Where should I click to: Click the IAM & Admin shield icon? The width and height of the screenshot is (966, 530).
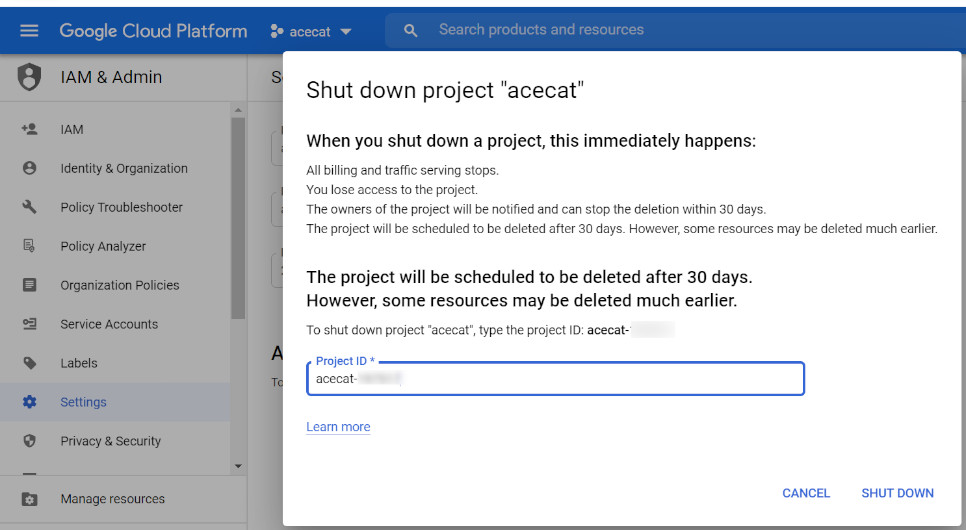click(29, 77)
